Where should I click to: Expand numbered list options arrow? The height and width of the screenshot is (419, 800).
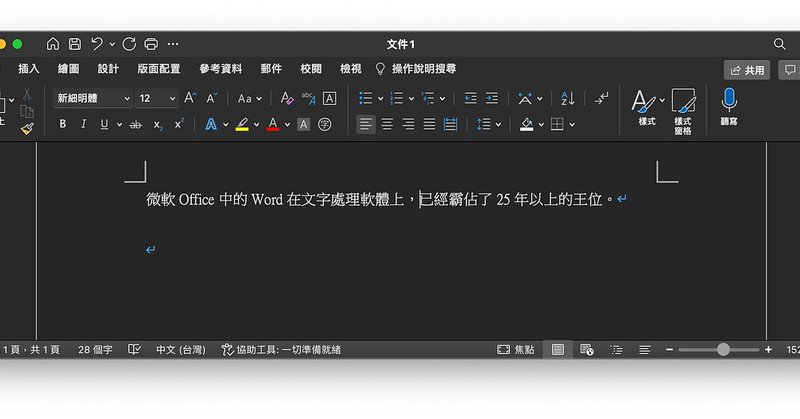[411, 98]
